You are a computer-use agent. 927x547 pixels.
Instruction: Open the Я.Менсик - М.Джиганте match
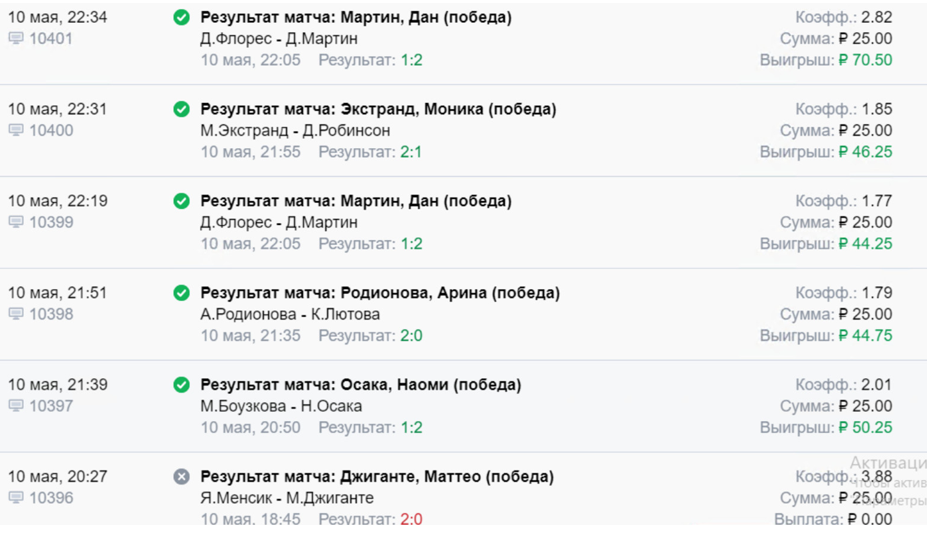pos(287,498)
